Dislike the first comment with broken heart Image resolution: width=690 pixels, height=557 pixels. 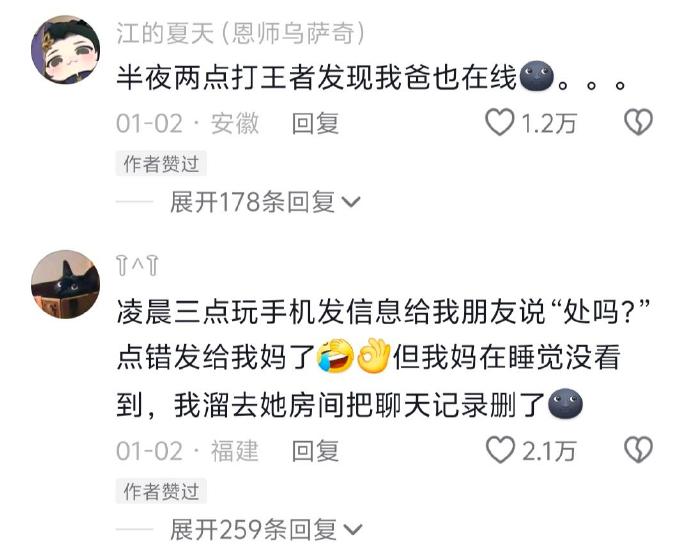[x=639, y=122]
